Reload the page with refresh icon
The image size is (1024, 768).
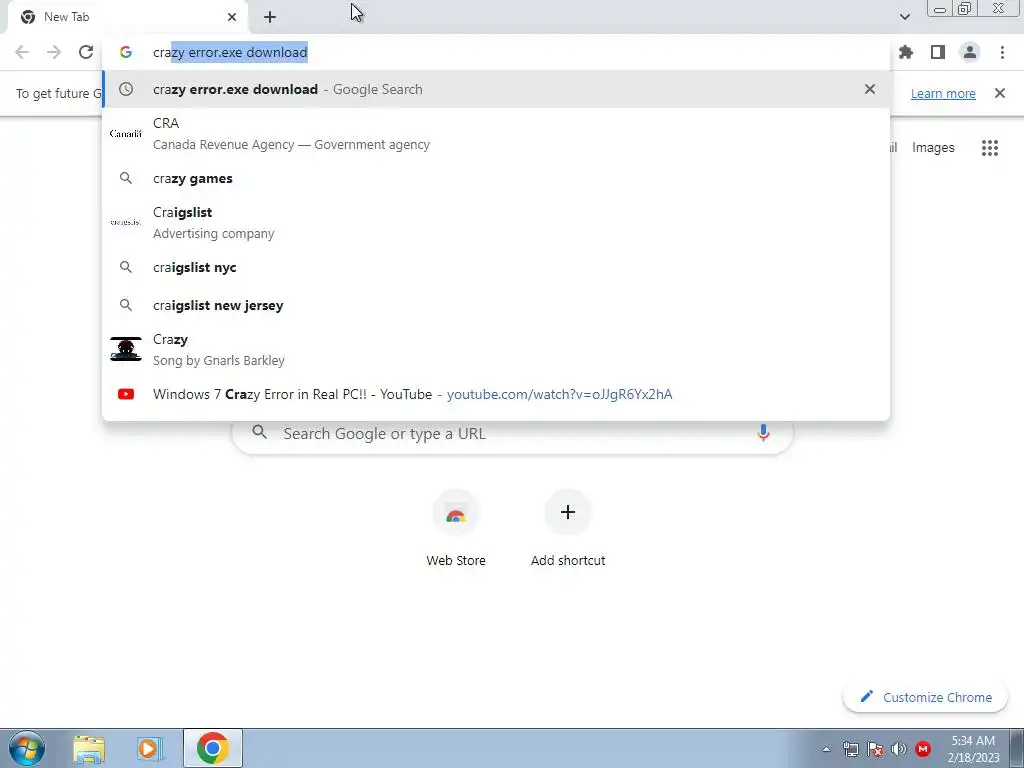86,52
